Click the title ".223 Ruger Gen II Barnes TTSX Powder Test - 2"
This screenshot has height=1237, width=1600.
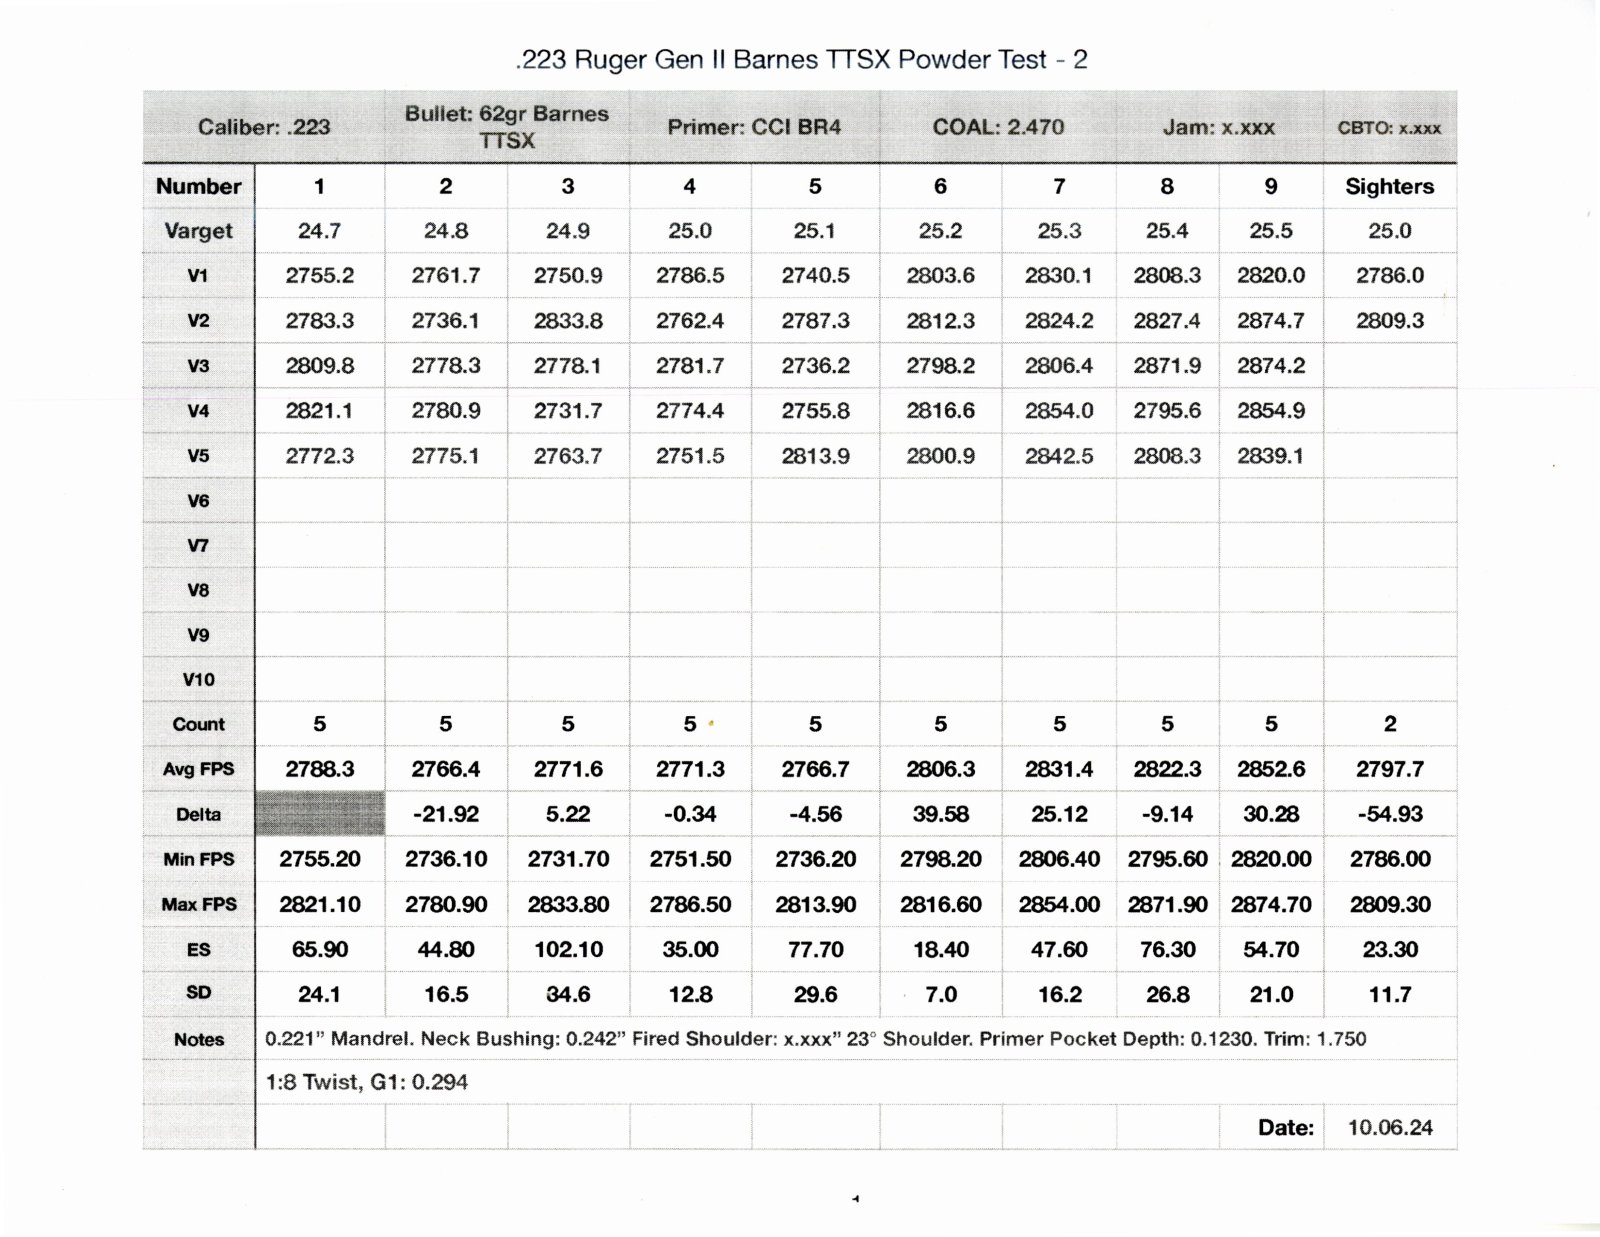point(801,60)
